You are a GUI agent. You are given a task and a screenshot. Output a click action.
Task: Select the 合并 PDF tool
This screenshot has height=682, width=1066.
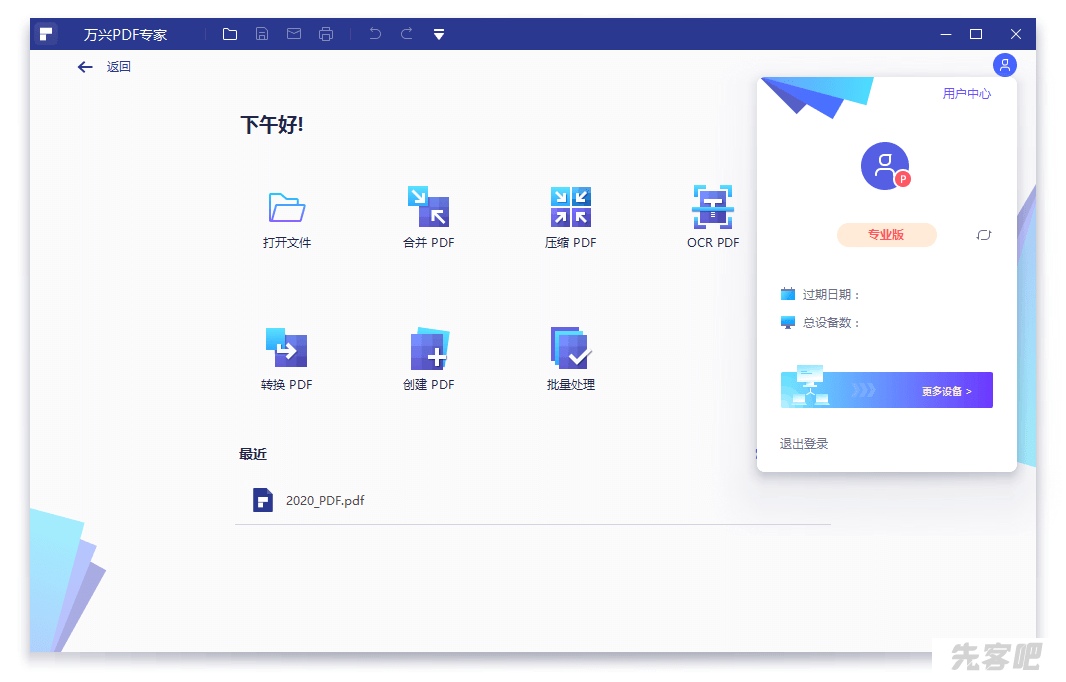tap(428, 207)
